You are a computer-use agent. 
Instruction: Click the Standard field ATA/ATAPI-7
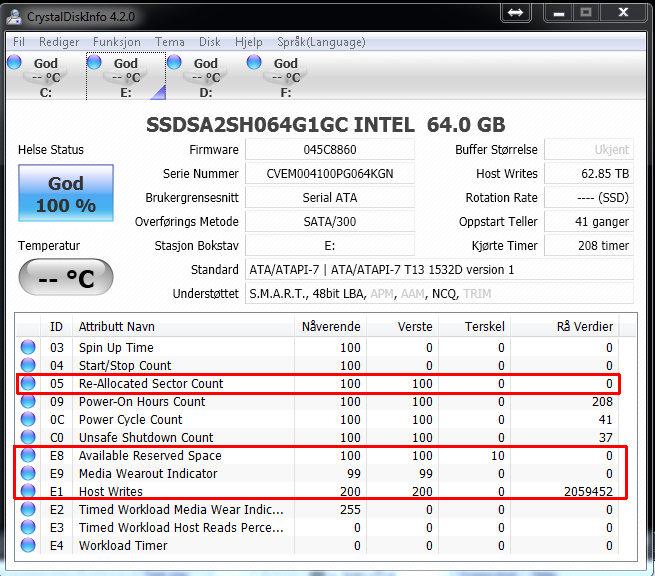point(439,269)
